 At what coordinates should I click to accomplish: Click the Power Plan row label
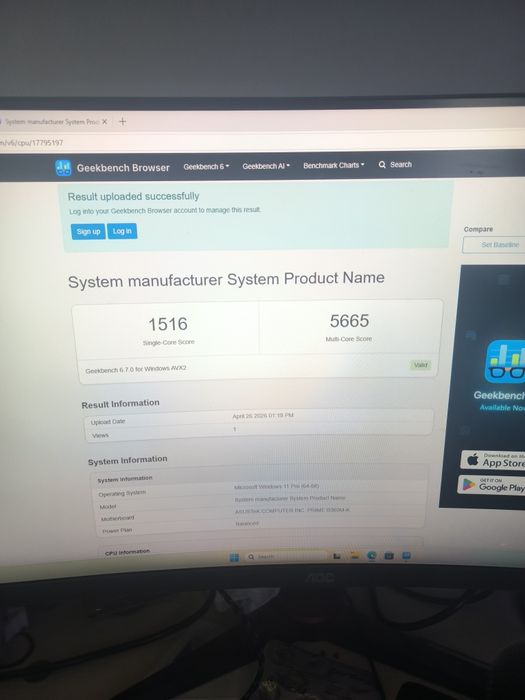[117, 531]
